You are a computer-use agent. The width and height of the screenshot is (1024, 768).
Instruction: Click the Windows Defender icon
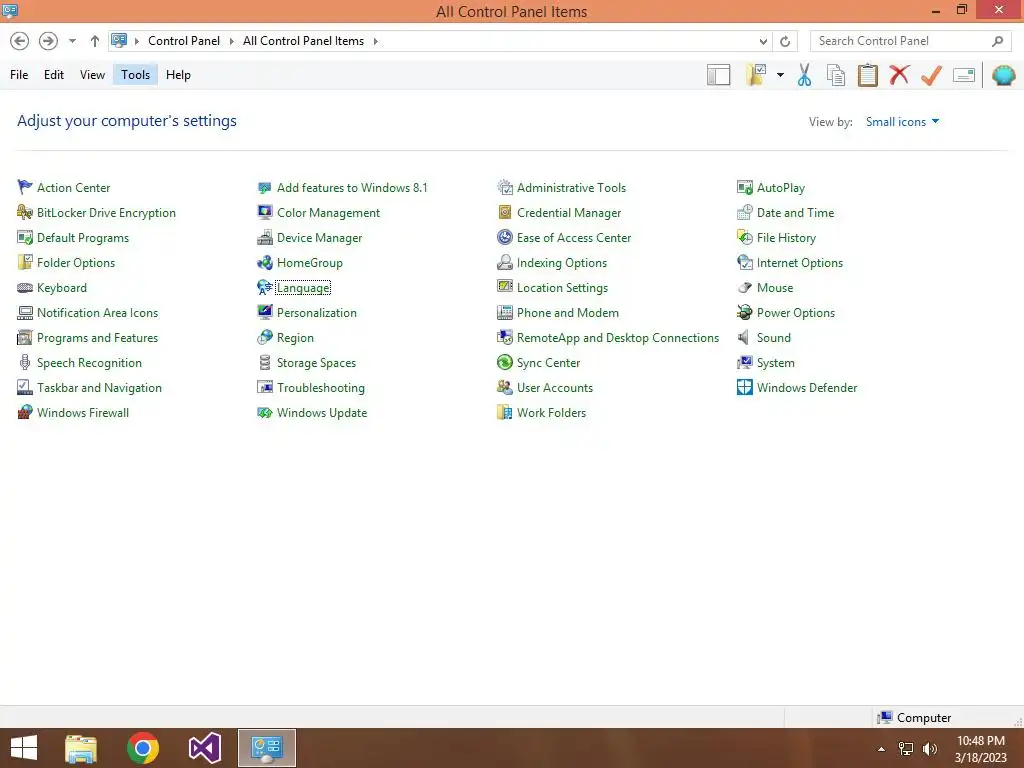point(744,387)
